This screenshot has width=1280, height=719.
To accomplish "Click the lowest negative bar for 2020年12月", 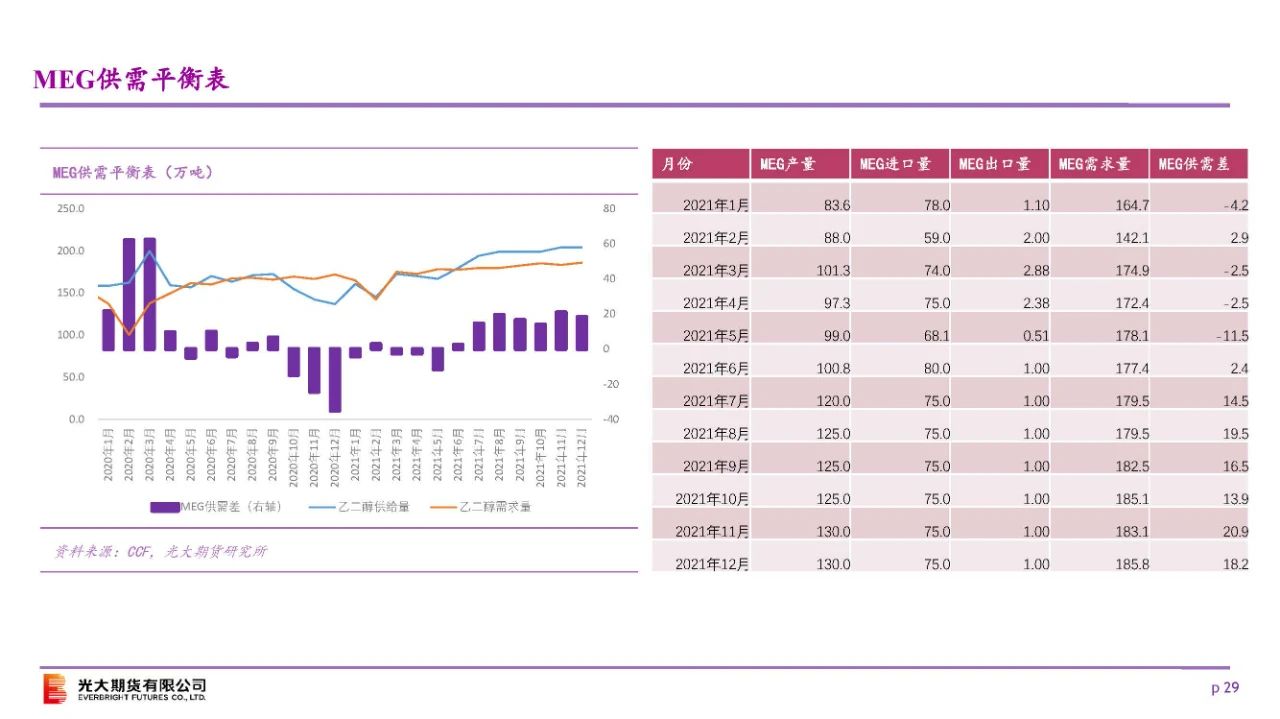I will (x=335, y=380).
